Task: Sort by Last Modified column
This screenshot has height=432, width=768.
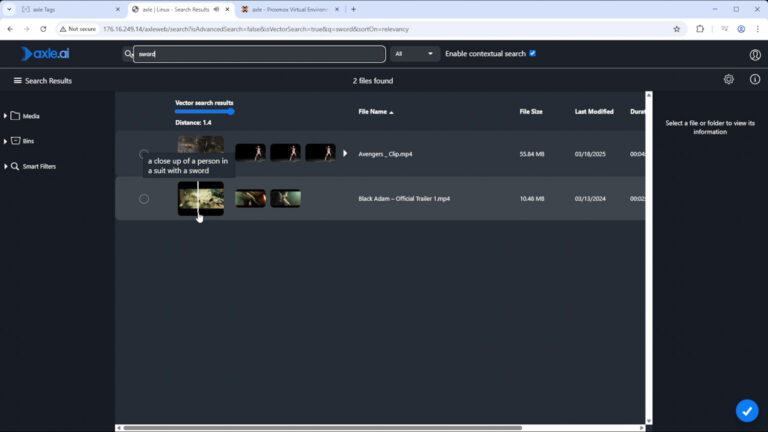Action: click(x=594, y=112)
